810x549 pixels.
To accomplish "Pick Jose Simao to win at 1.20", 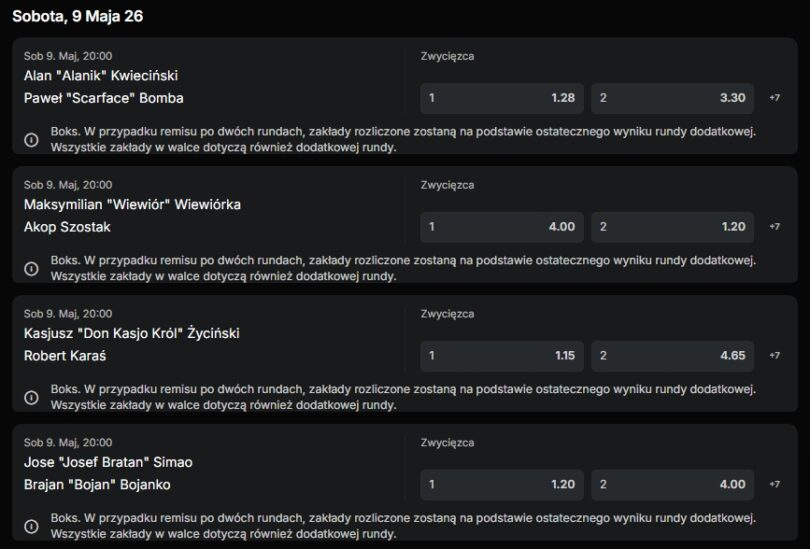I will (502, 484).
